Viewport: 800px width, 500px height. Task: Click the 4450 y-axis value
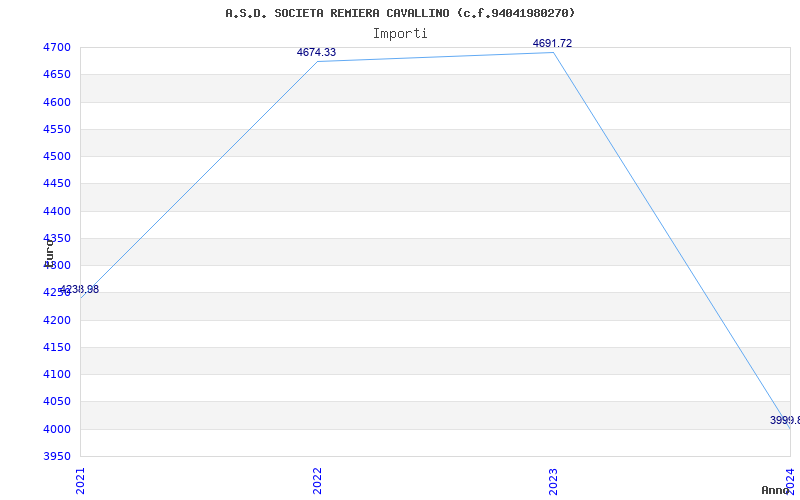57,184
